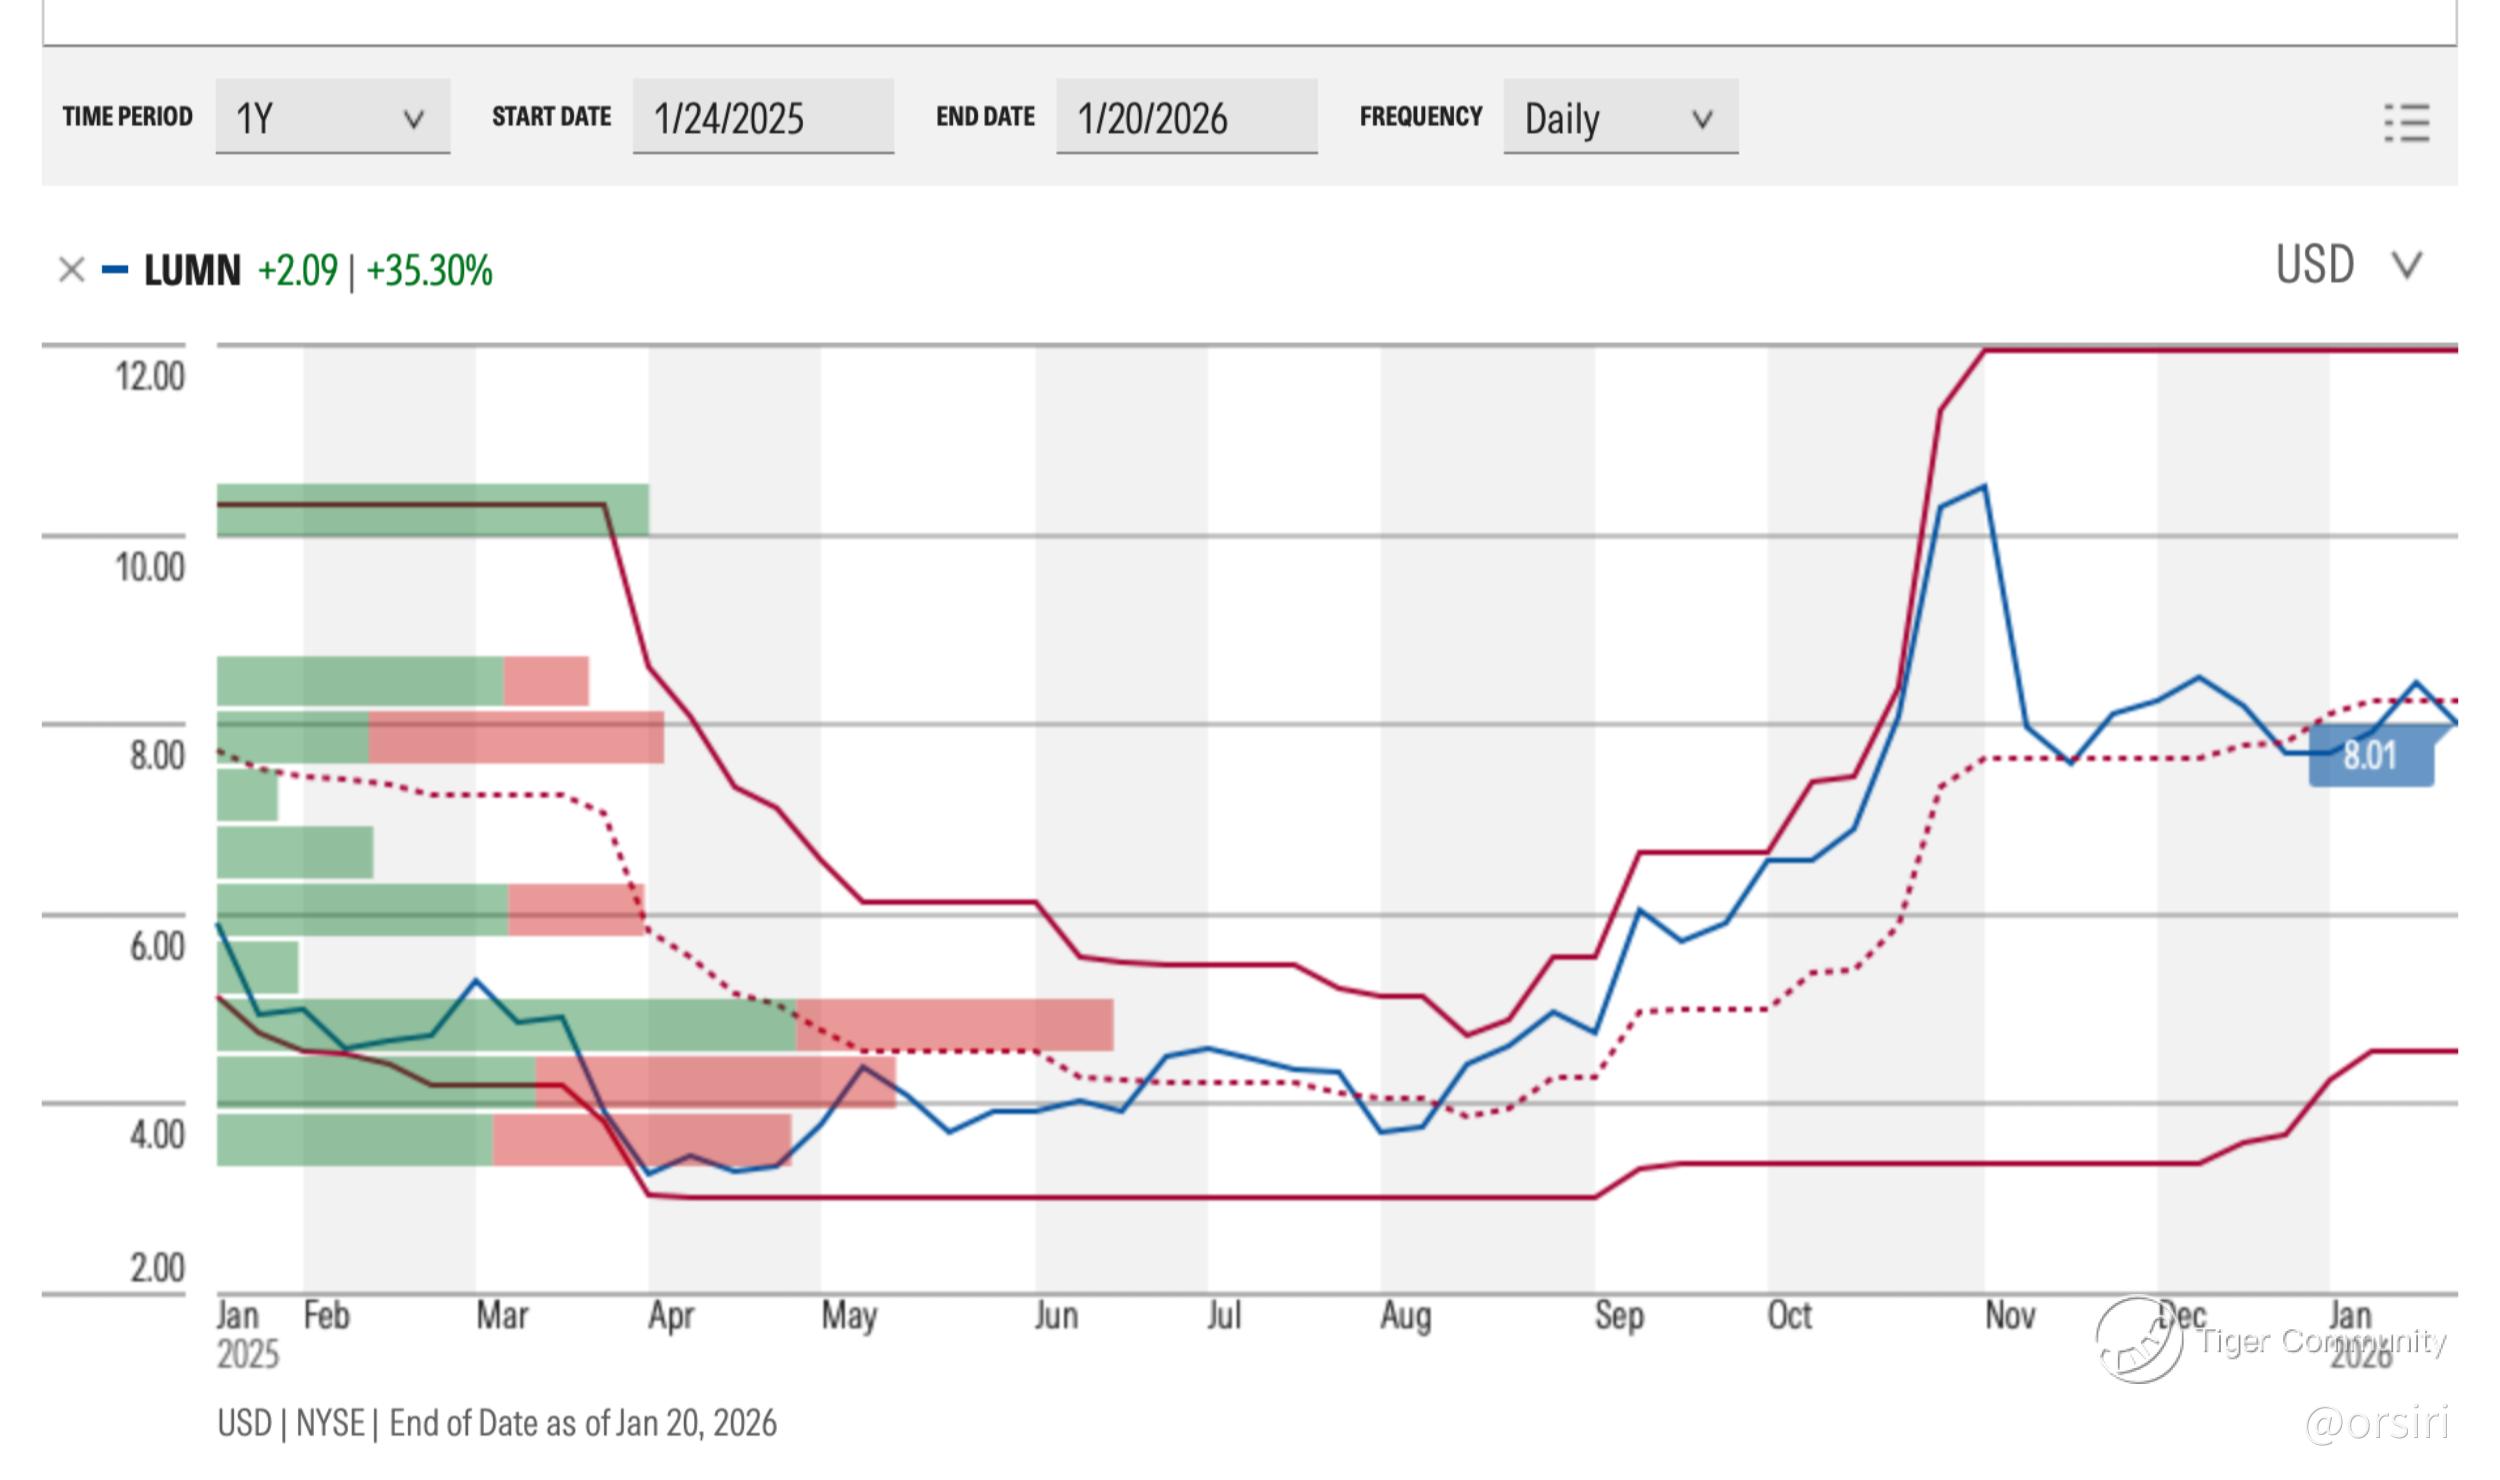The image size is (2500, 1480).
Task: Click the late-October price peak on blue line
Action: click(x=1984, y=487)
